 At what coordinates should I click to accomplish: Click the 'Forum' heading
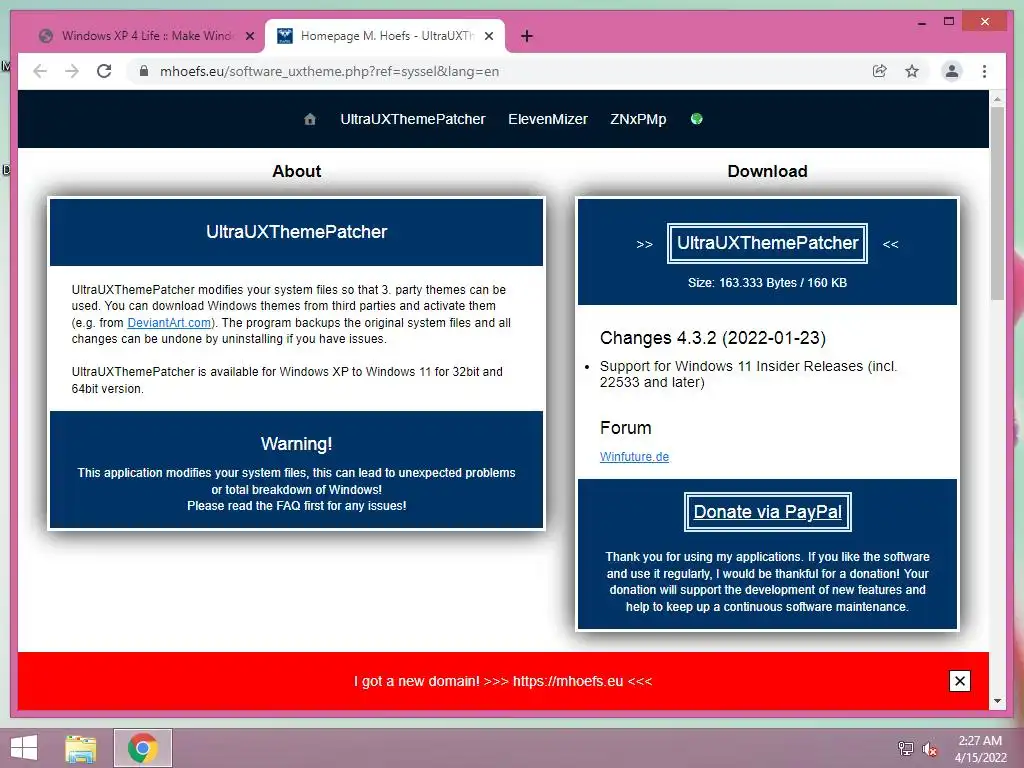[626, 428]
